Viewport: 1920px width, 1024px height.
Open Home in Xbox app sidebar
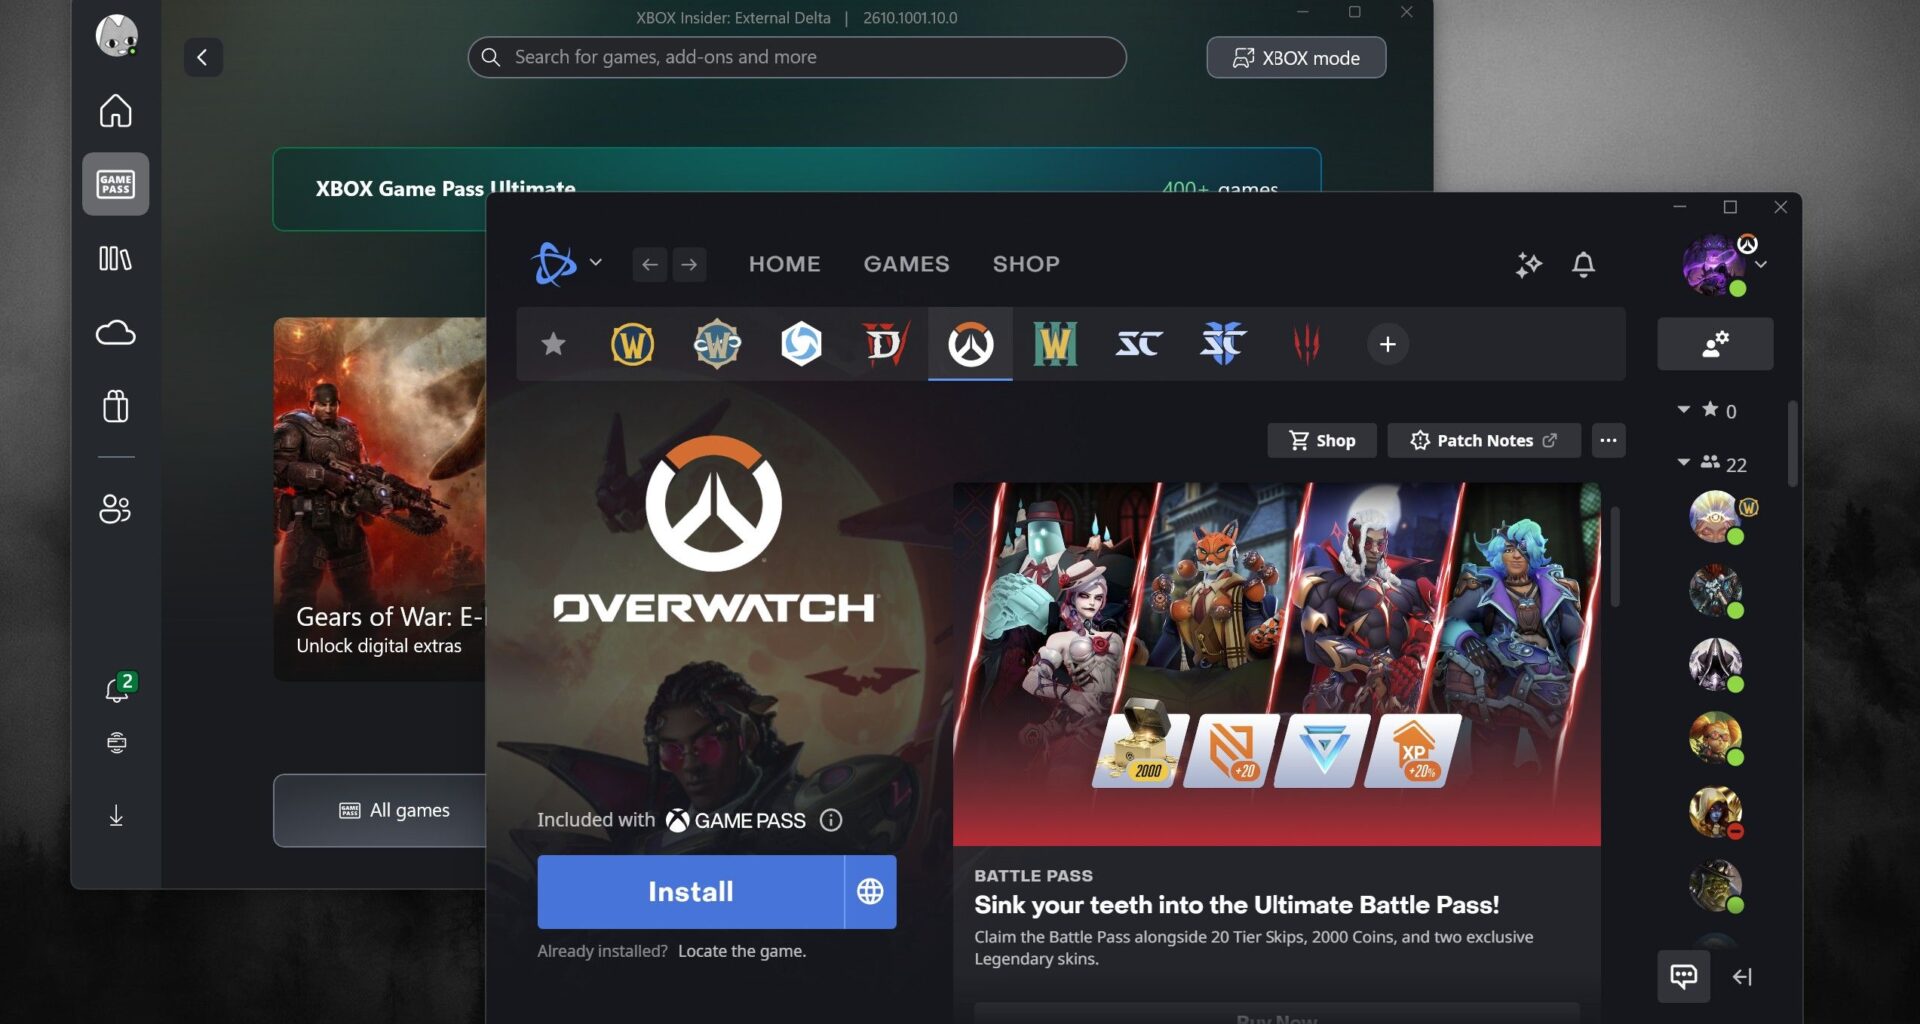point(115,111)
